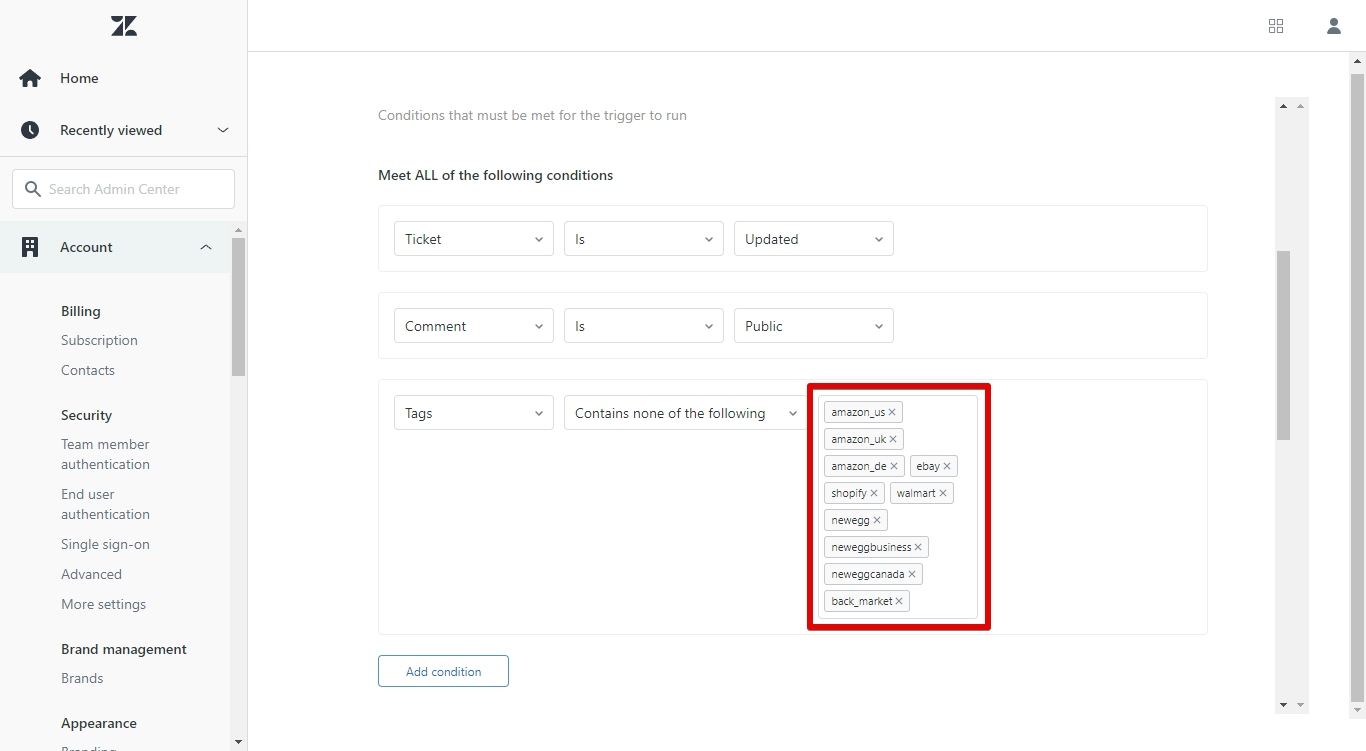1366x751 pixels.
Task: Open the user profile icon
Action: pos(1334,26)
